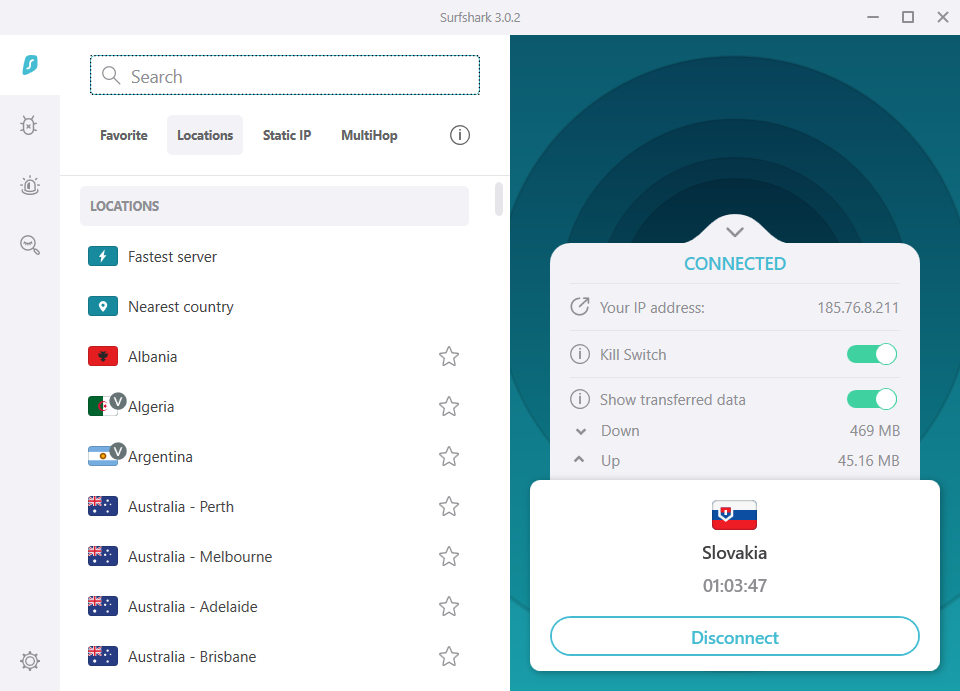Open the Search magnifier icon in the sidebar
960x691 pixels.
coord(30,245)
